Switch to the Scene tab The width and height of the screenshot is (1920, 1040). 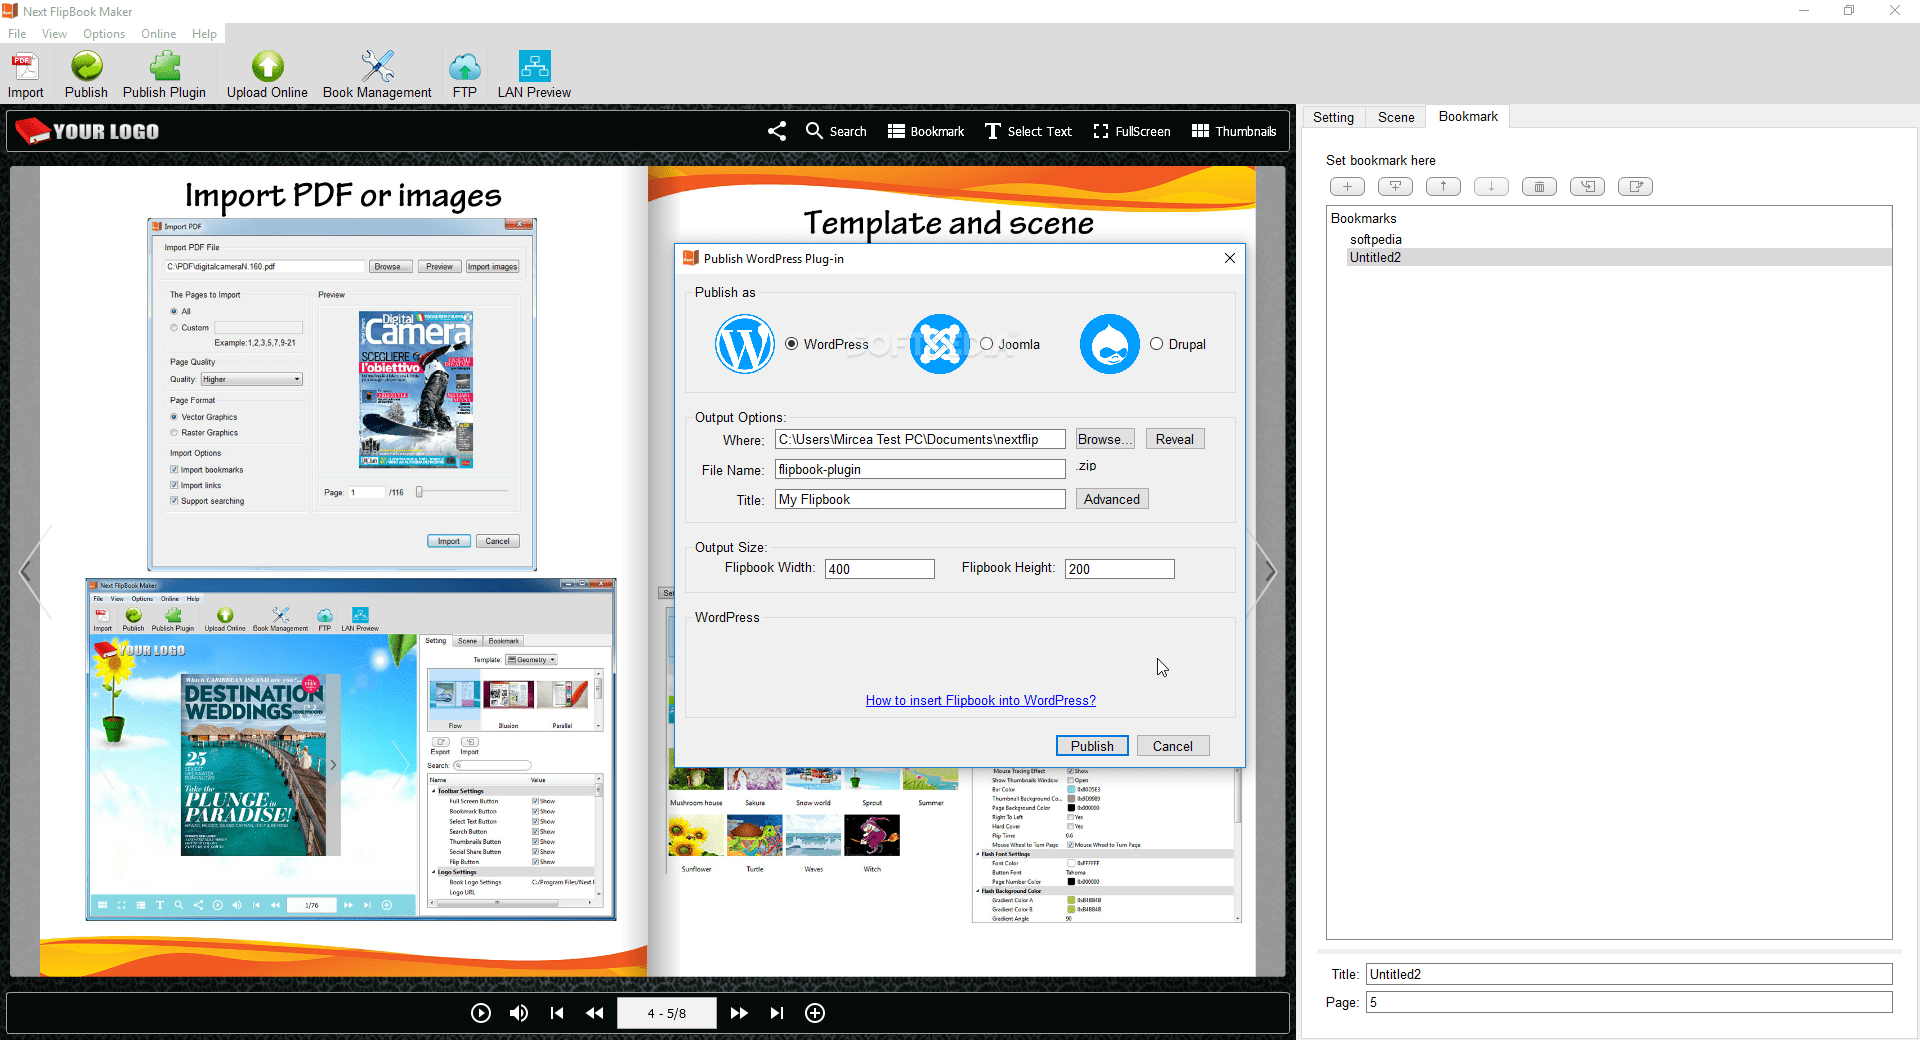coord(1396,117)
